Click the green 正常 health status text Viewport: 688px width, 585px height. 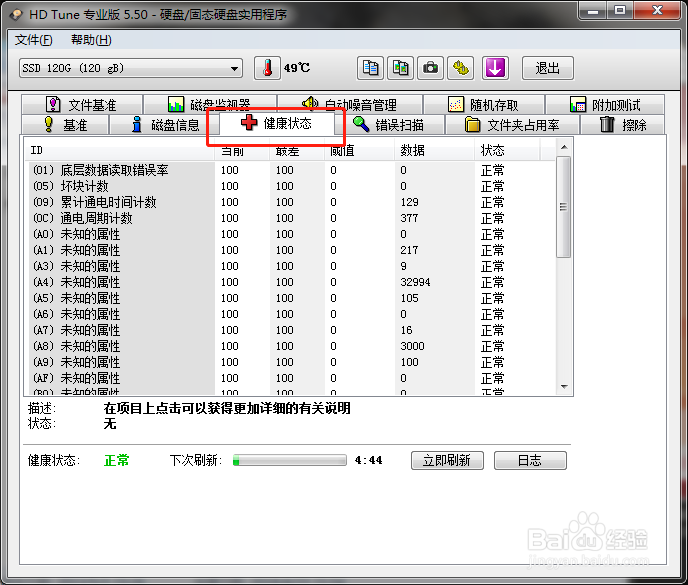[117, 460]
